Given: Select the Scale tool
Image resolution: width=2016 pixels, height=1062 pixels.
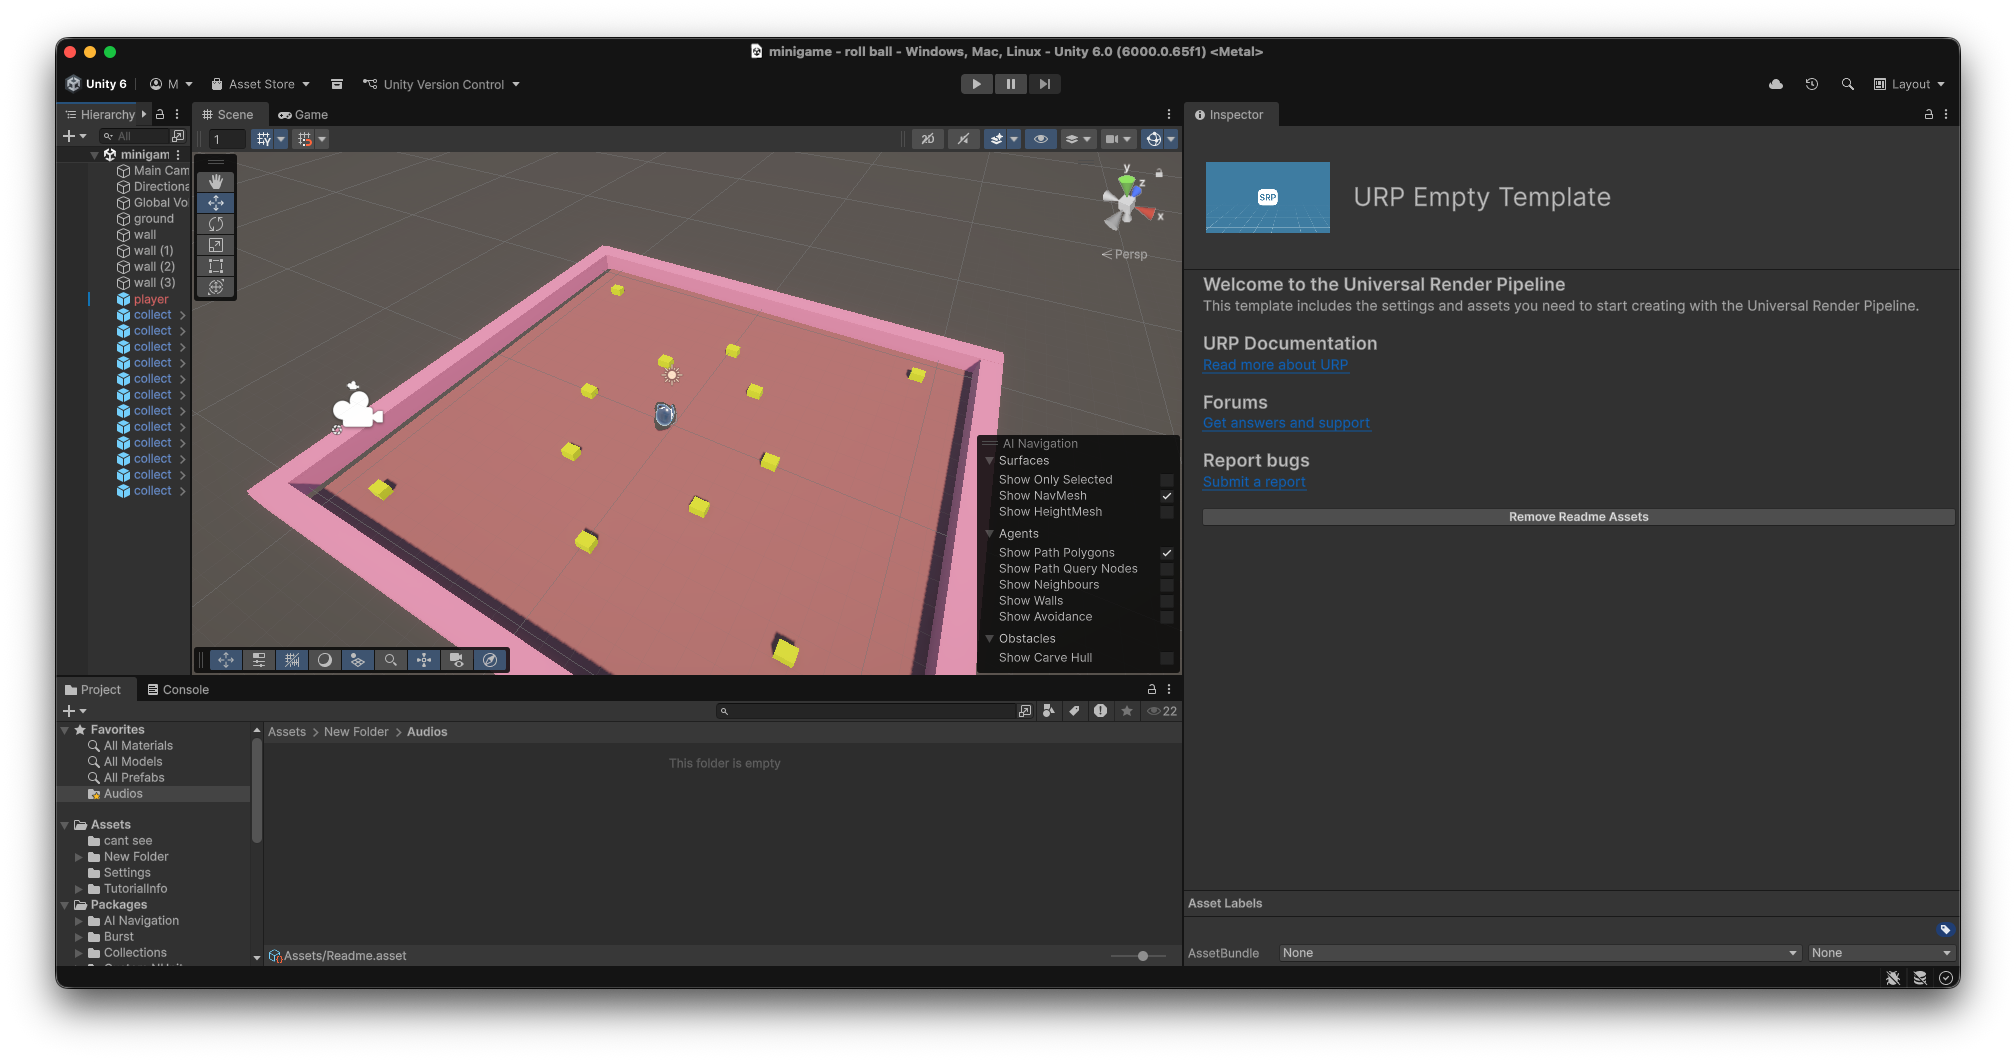Looking at the screenshot, I should tap(215, 245).
